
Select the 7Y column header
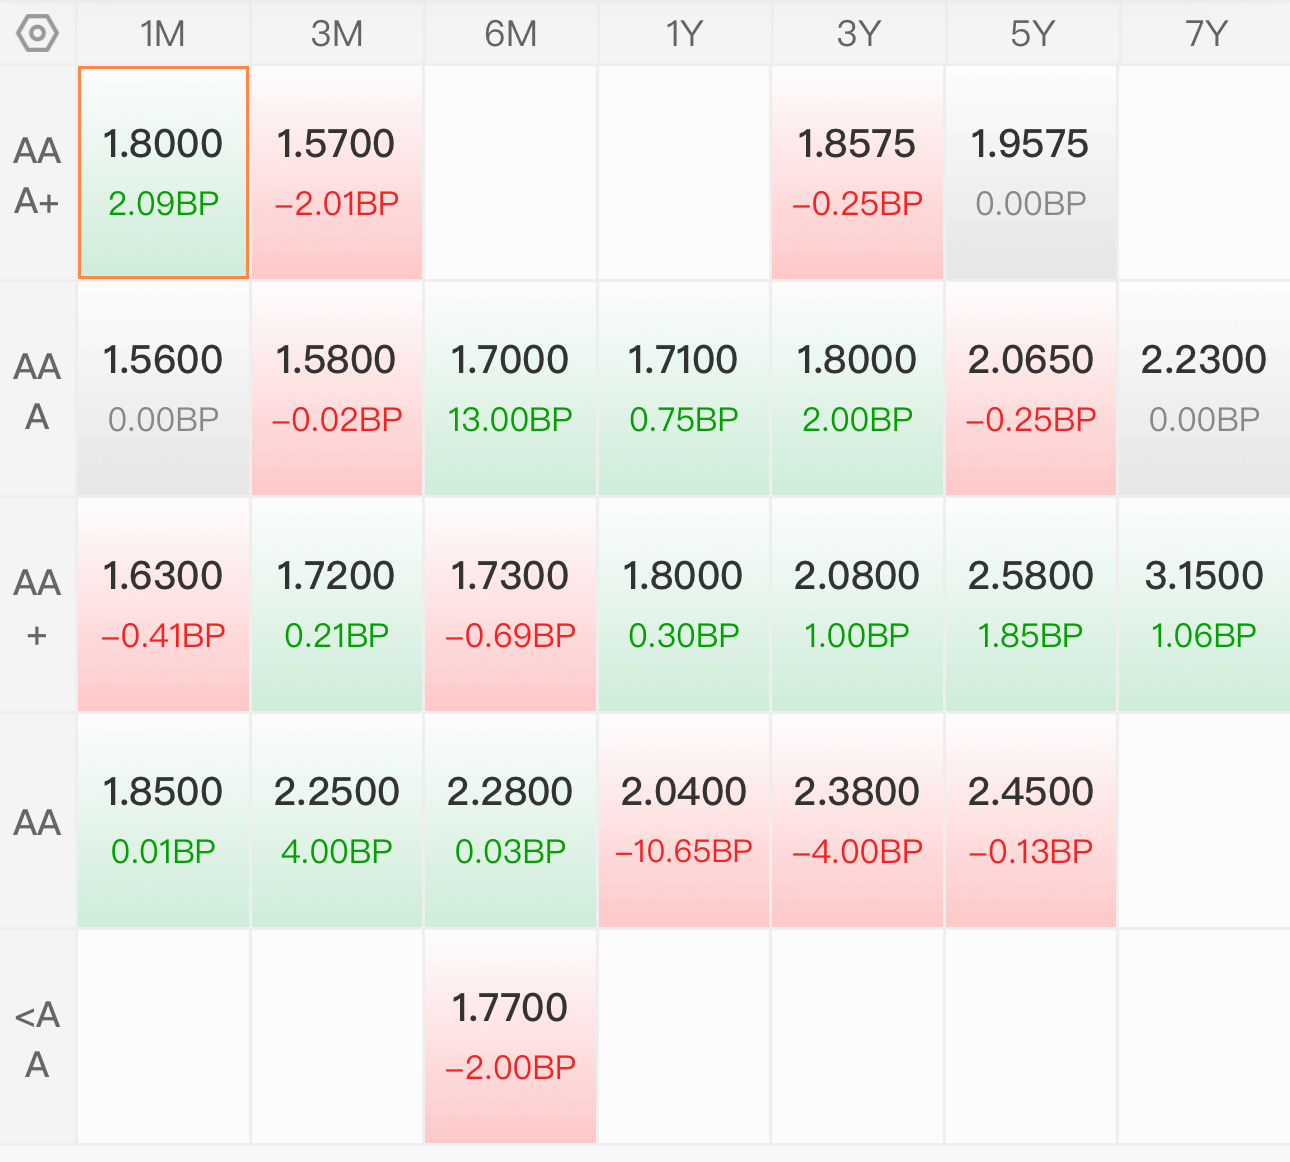1206,34
